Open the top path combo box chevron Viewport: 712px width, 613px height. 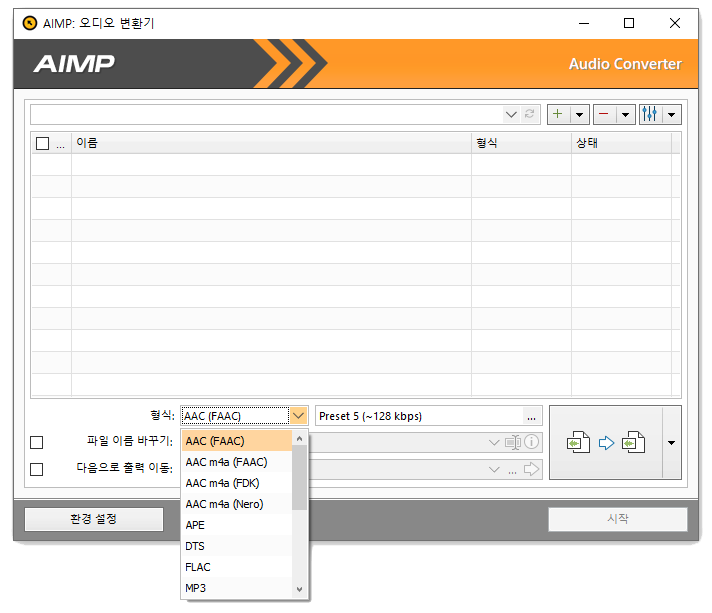pos(511,114)
